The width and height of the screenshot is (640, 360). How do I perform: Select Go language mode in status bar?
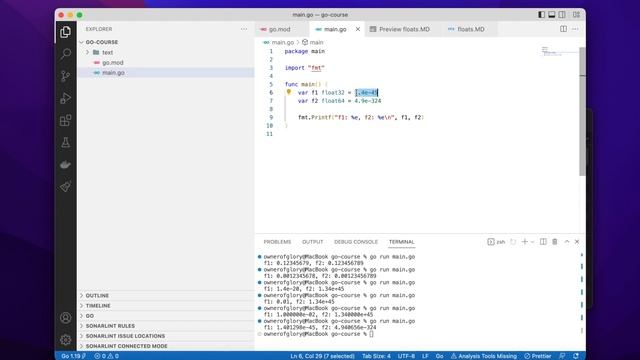pyautogui.click(x=439, y=356)
